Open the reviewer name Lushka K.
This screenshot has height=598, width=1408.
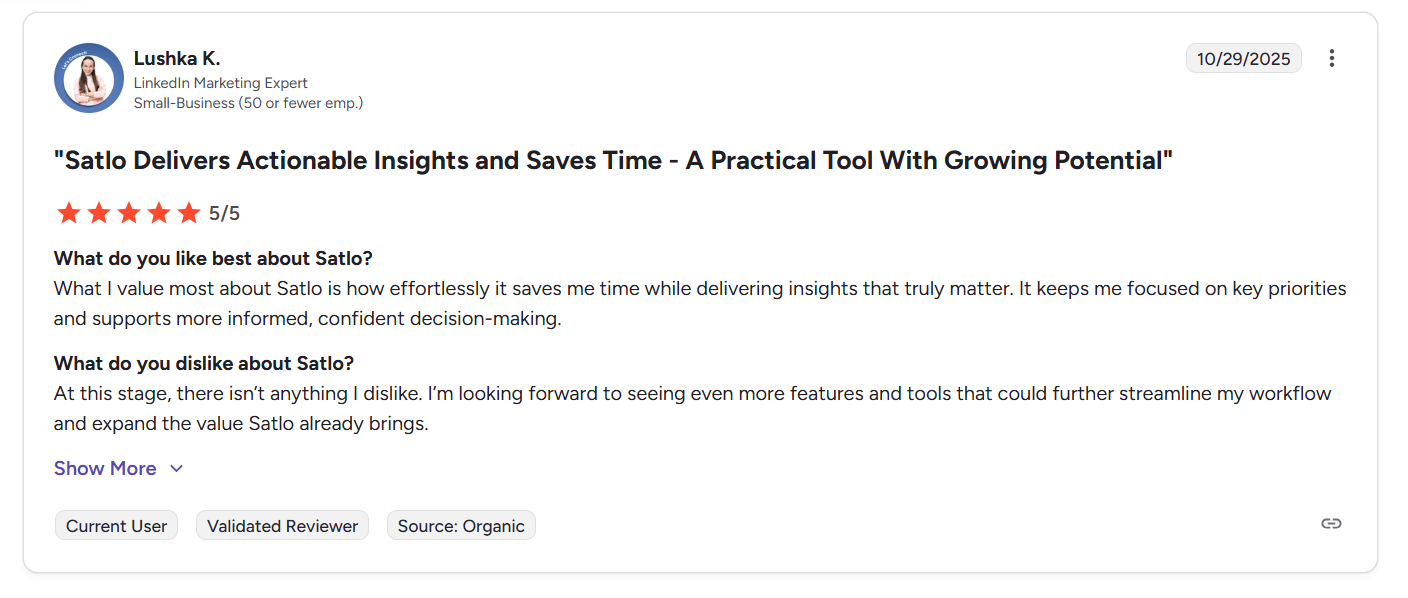(177, 58)
